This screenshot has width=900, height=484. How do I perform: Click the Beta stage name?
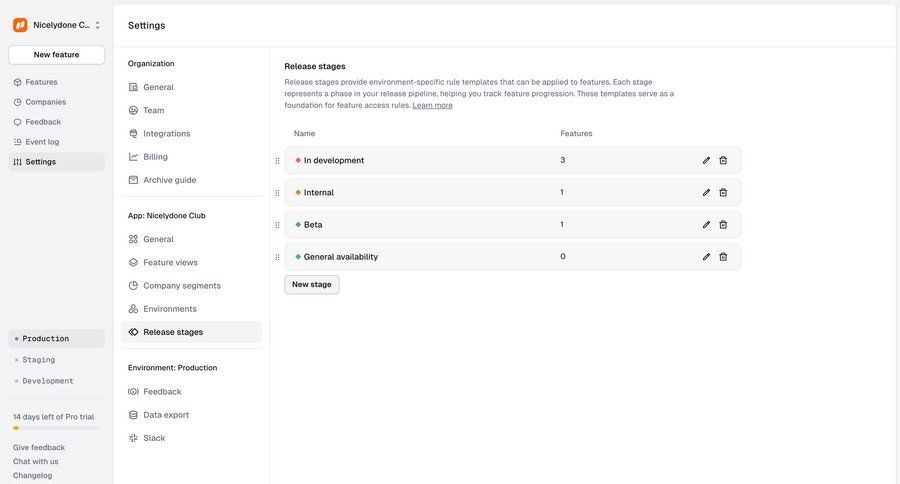tap(313, 225)
